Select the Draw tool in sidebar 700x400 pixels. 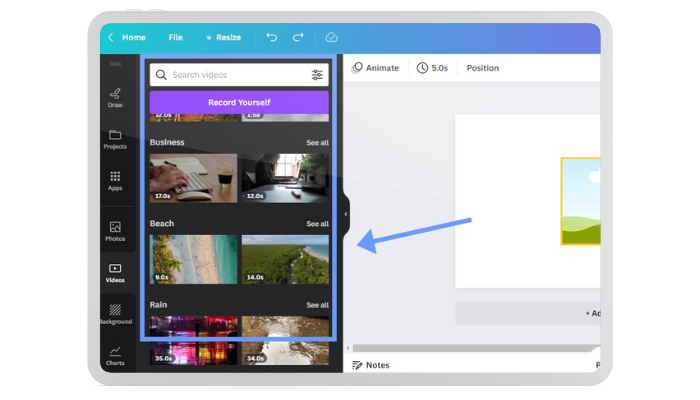pyautogui.click(x=115, y=98)
